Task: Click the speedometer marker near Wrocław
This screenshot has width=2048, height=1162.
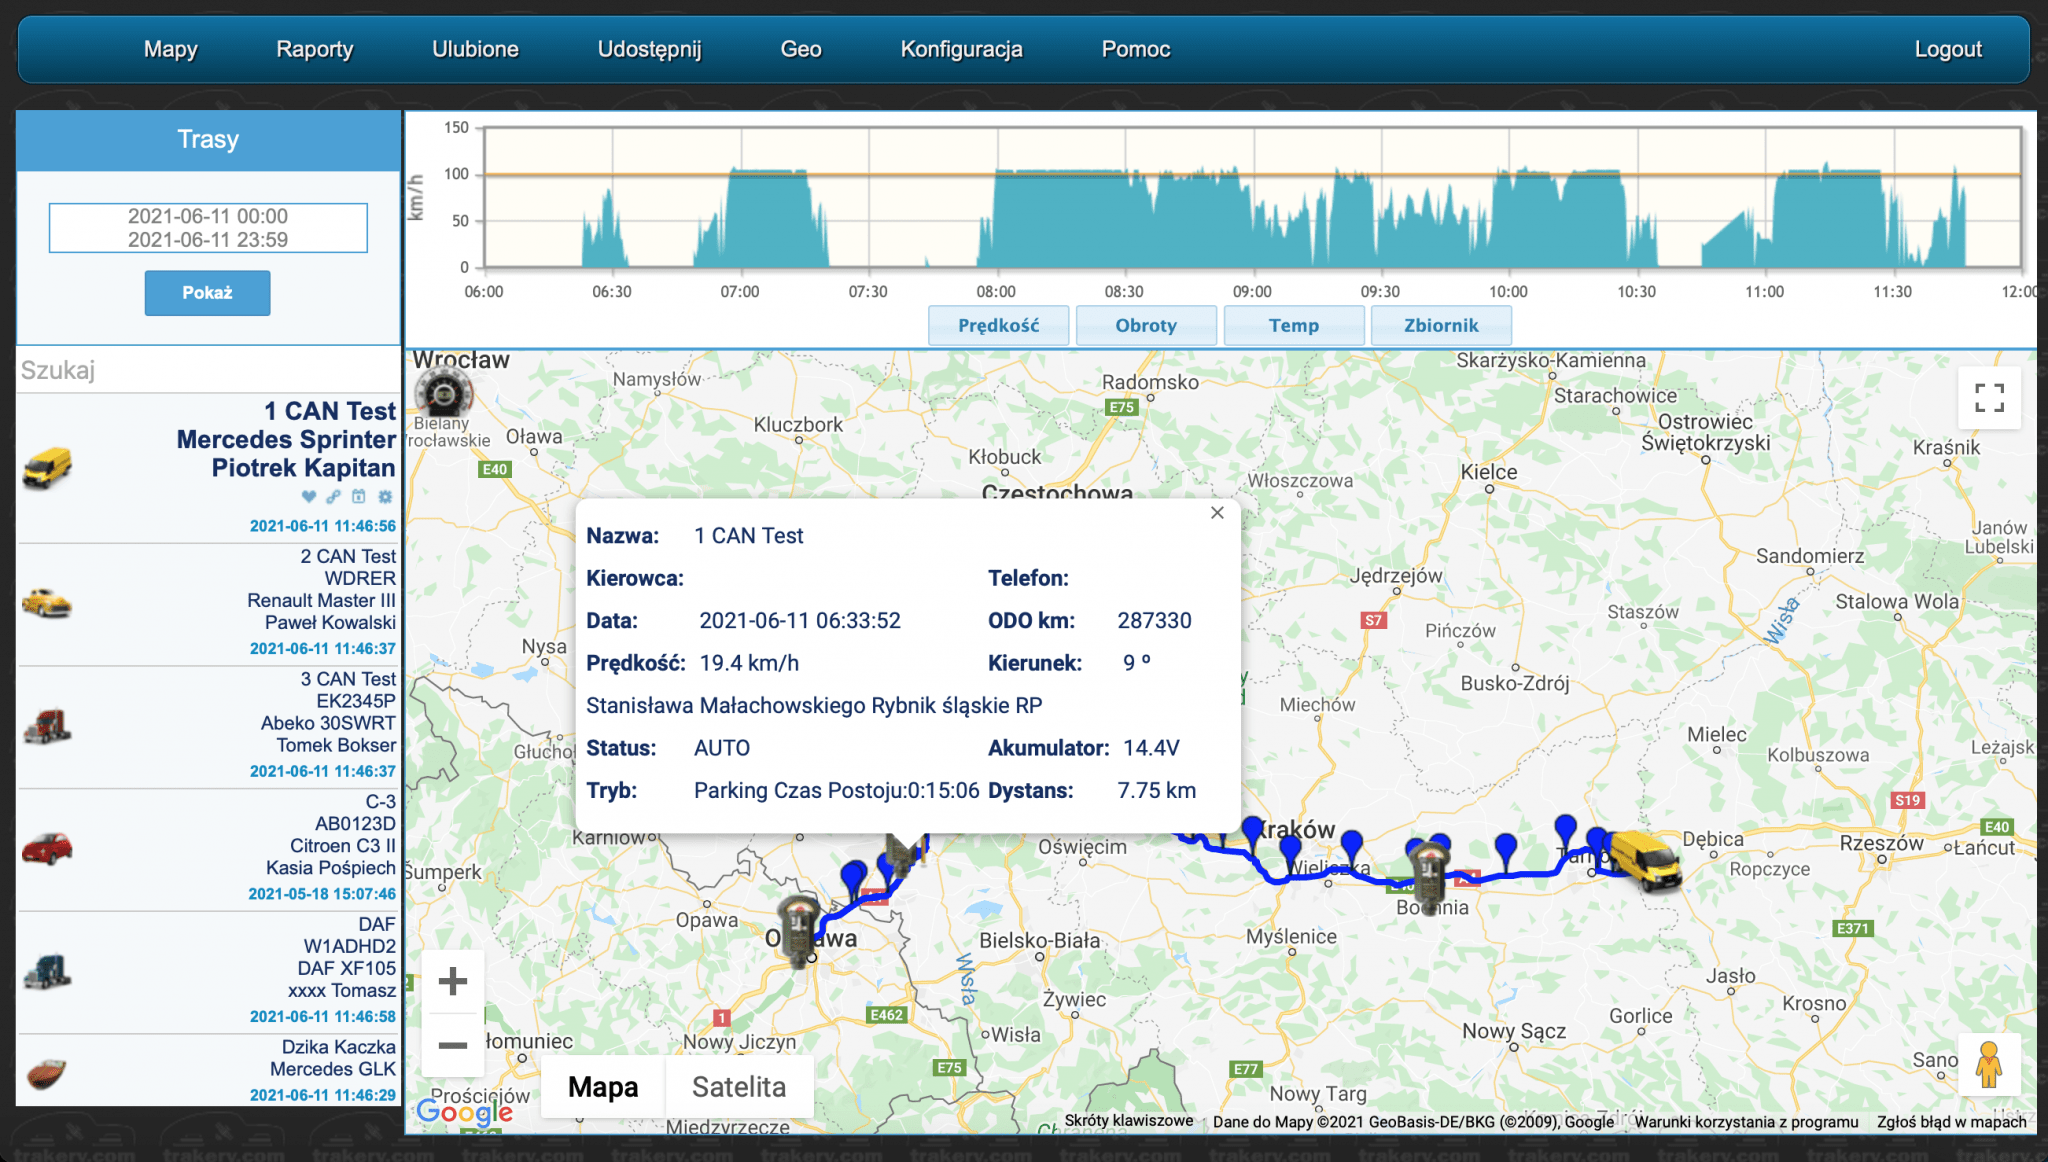Action: [x=443, y=391]
